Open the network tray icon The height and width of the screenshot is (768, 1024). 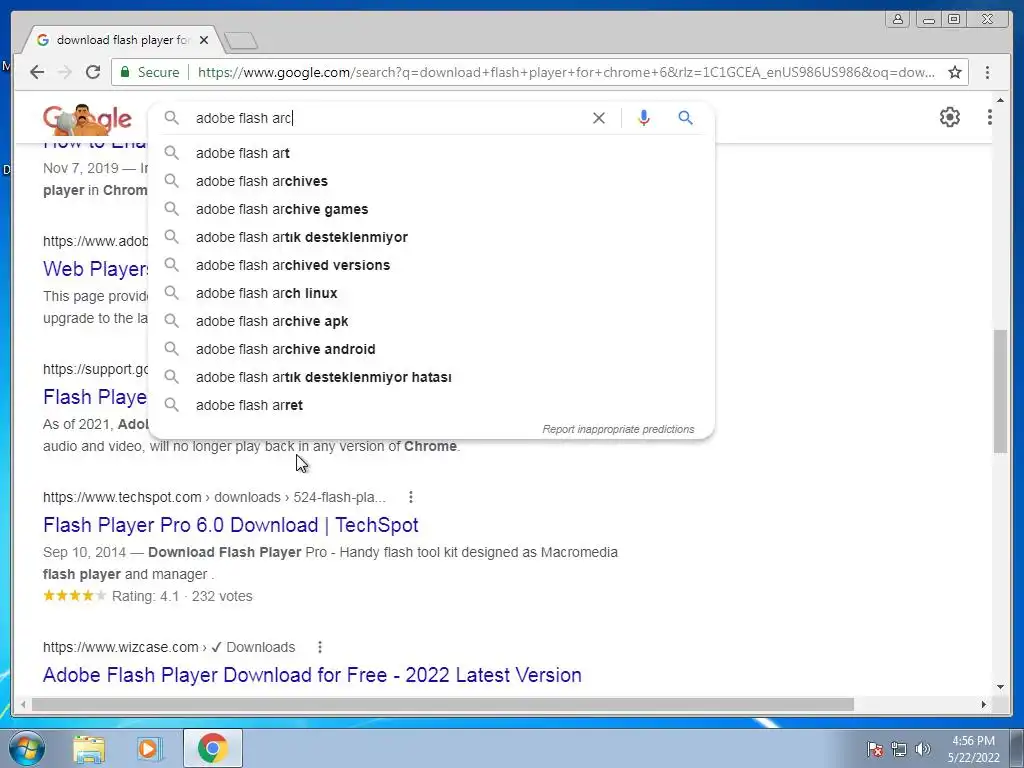899,749
